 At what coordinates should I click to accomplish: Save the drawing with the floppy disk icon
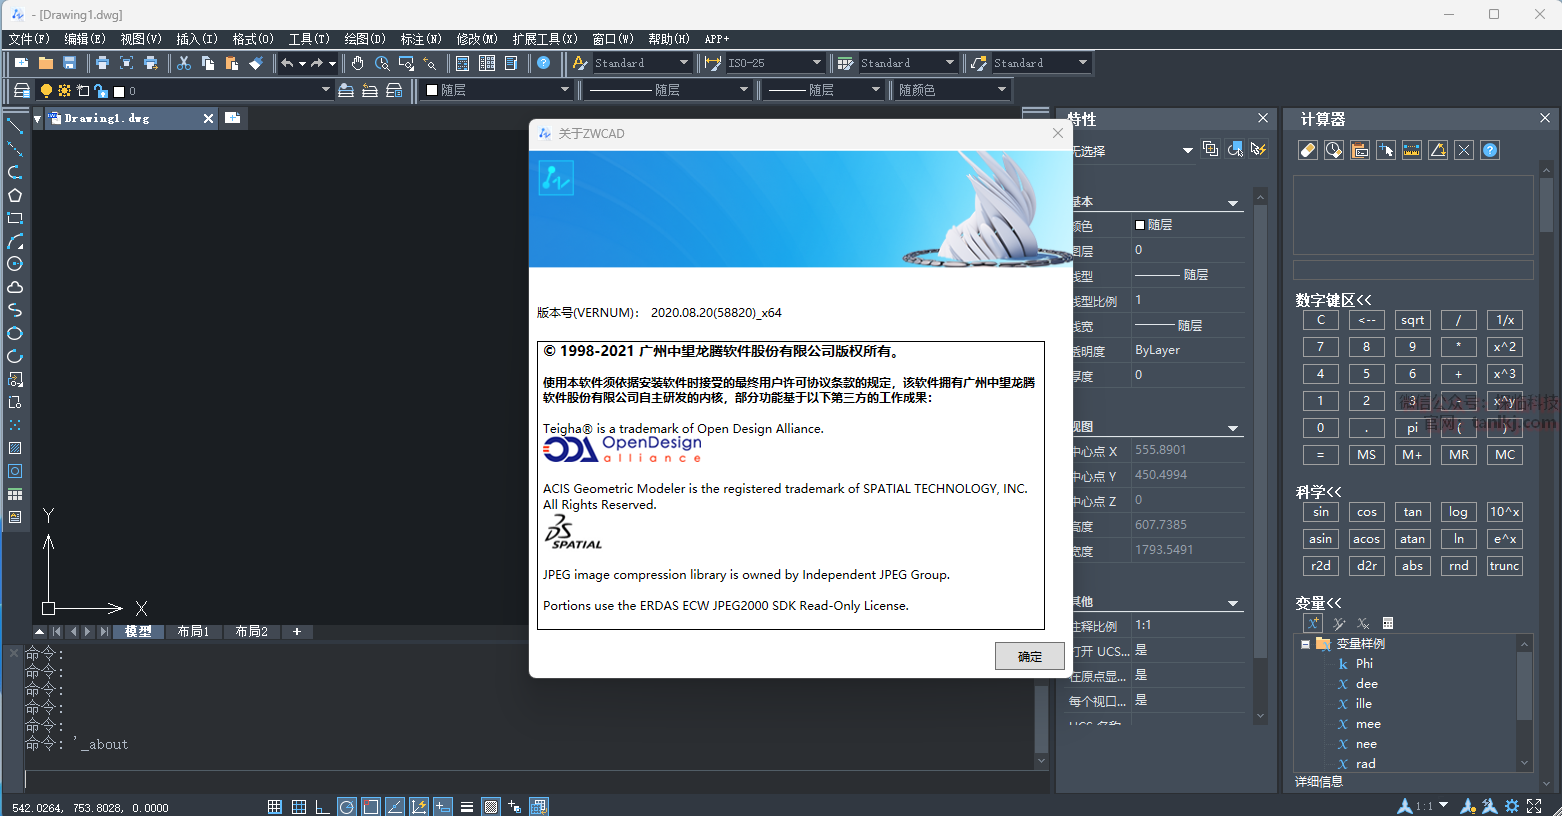[x=70, y=63]
